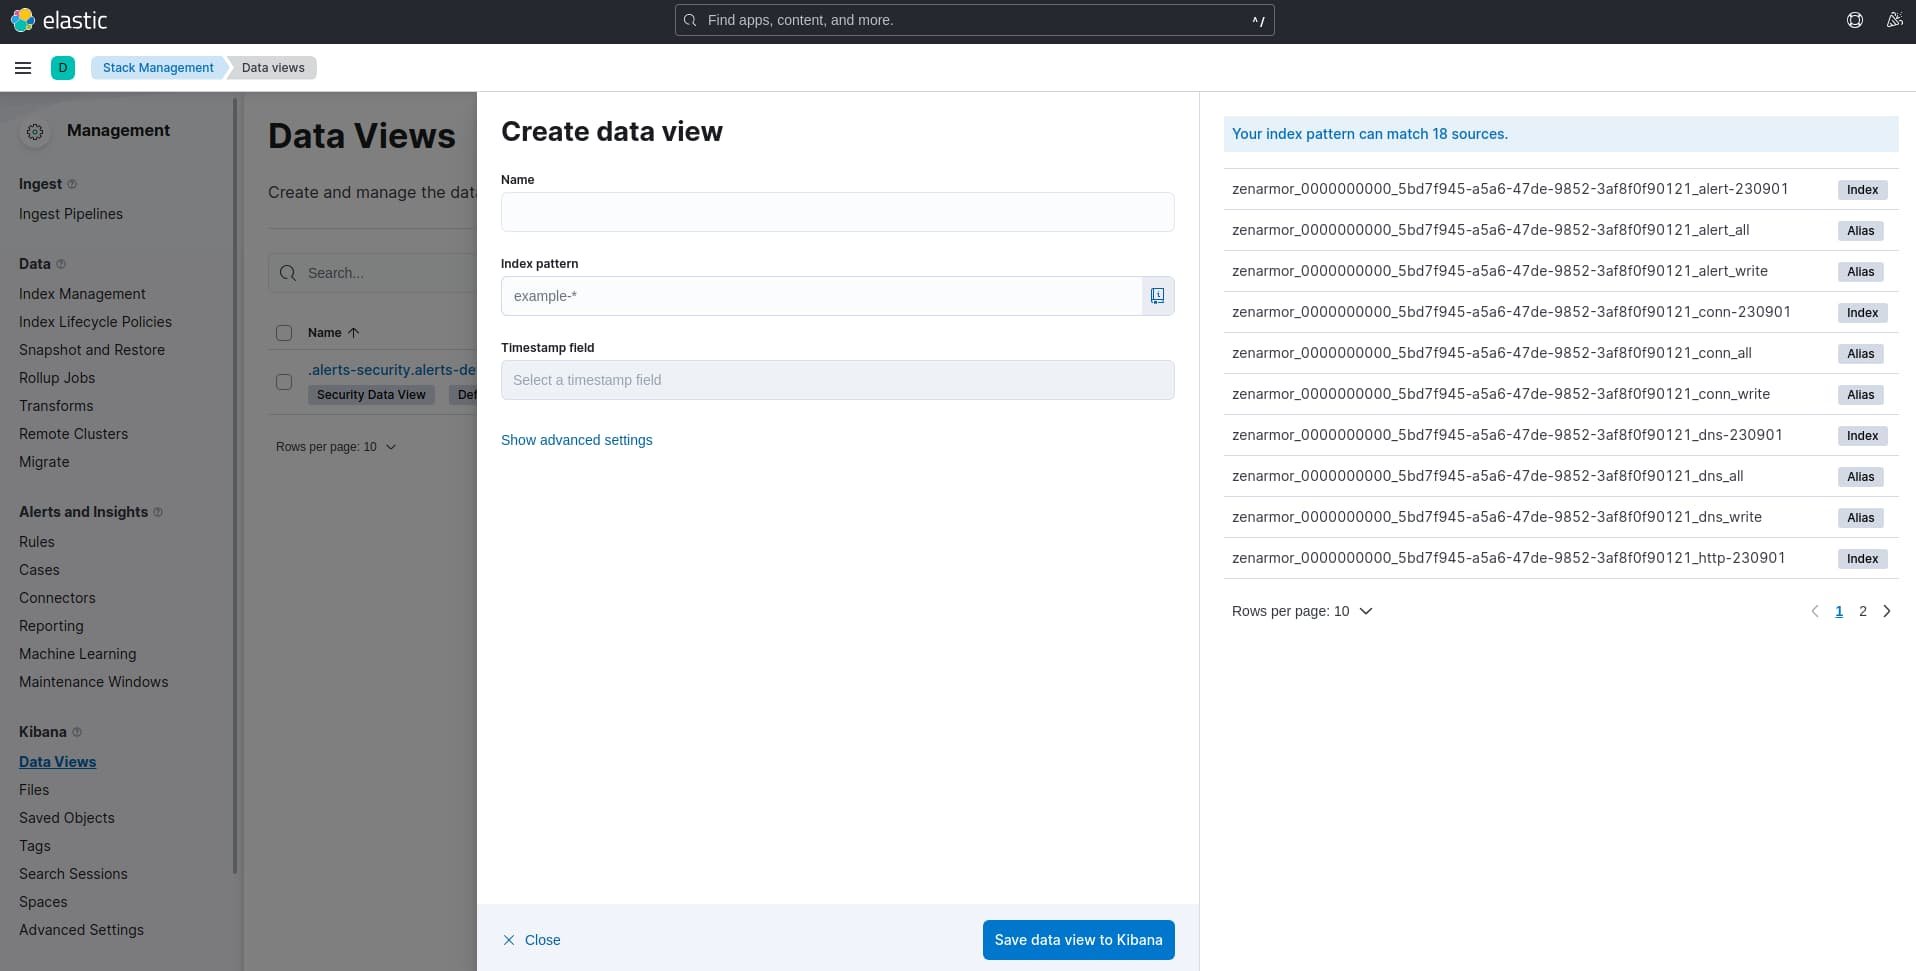Screen dimensions: 1916x971
Task: Expand rows per page on sources list
Action: click(x=1302, y=611)
